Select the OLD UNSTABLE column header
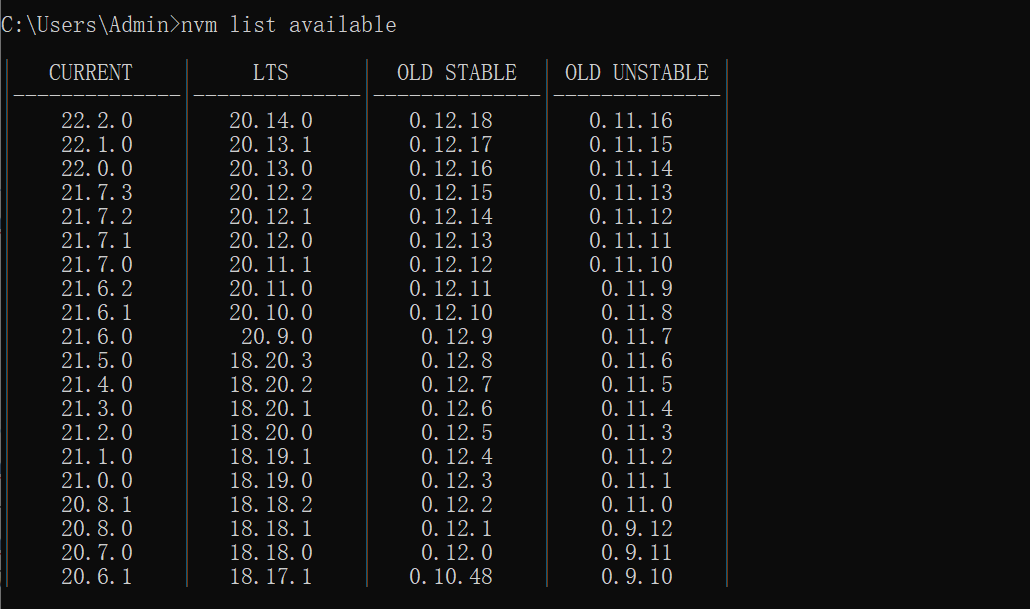The height and width of the screenshot is (609, 1030). point(637,72)
